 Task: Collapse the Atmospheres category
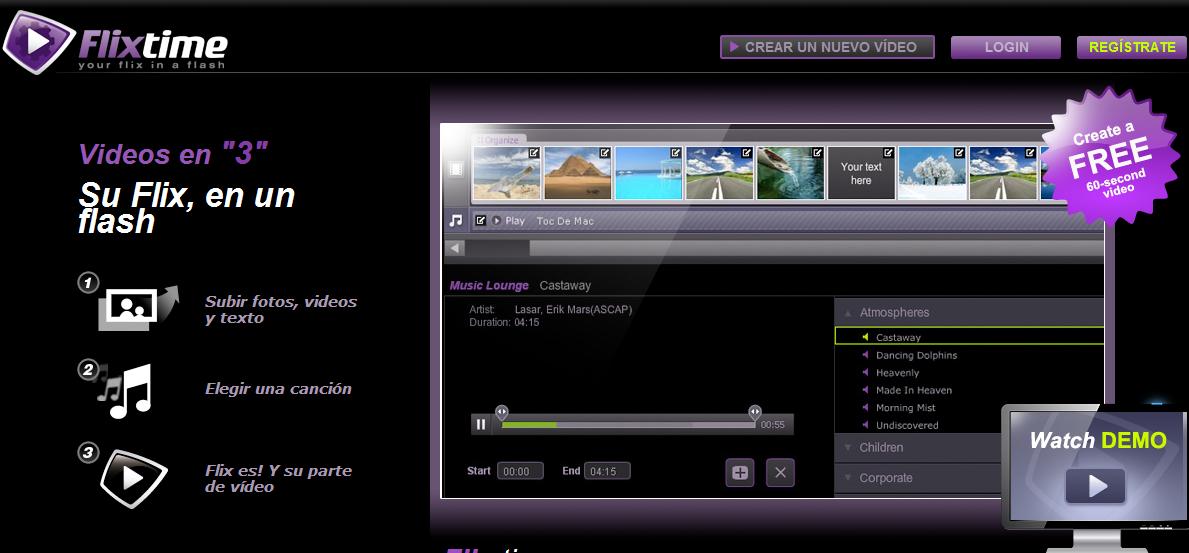[x=969, y=313]
